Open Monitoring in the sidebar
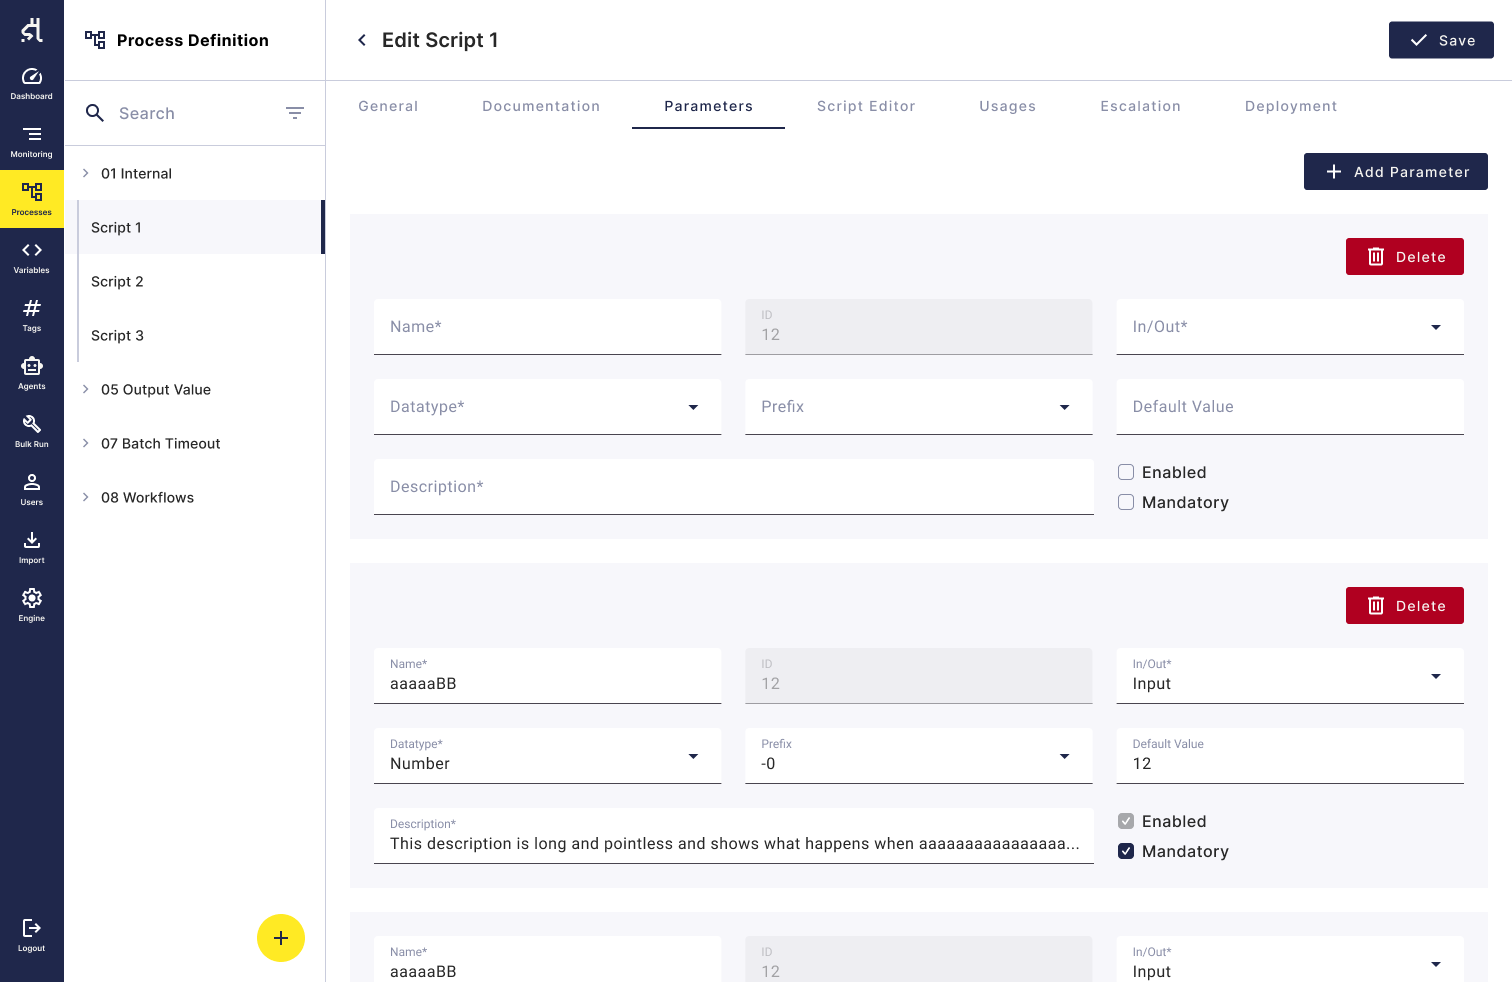 (32, 142)
